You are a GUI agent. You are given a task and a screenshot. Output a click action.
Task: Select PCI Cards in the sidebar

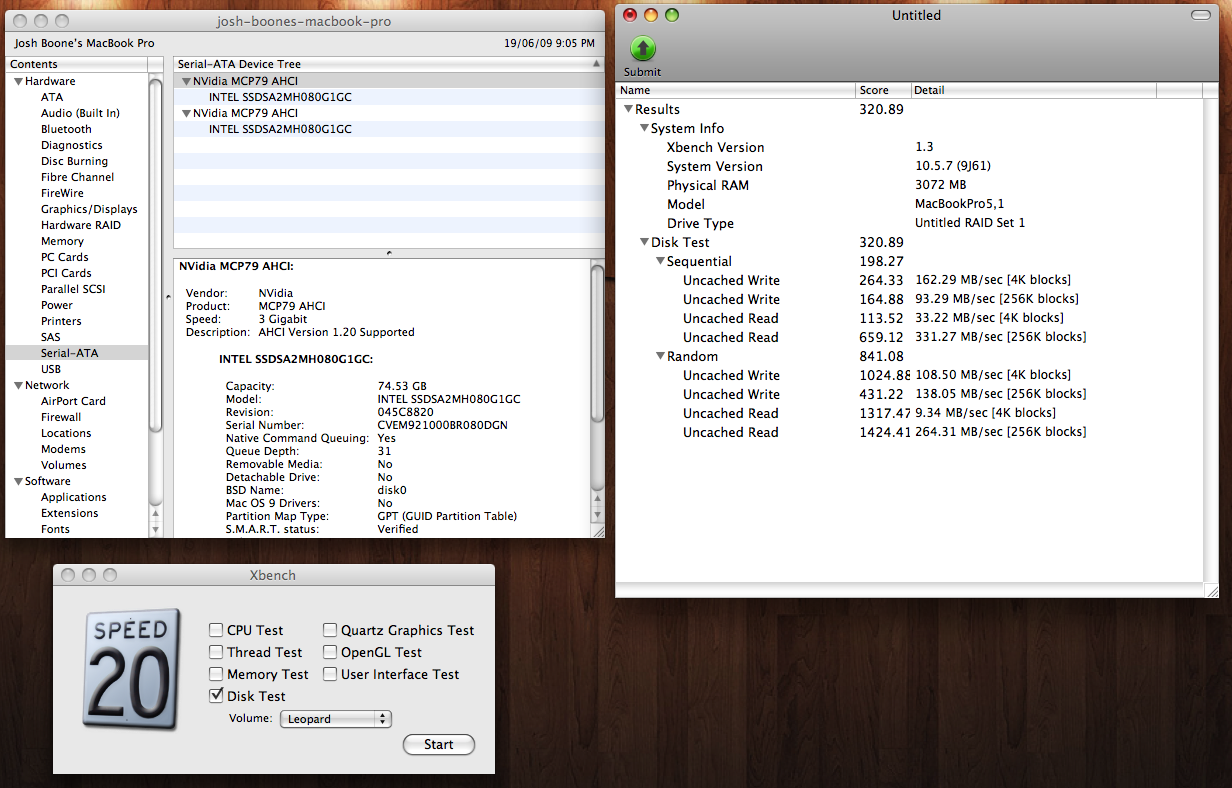coord(66,273)
